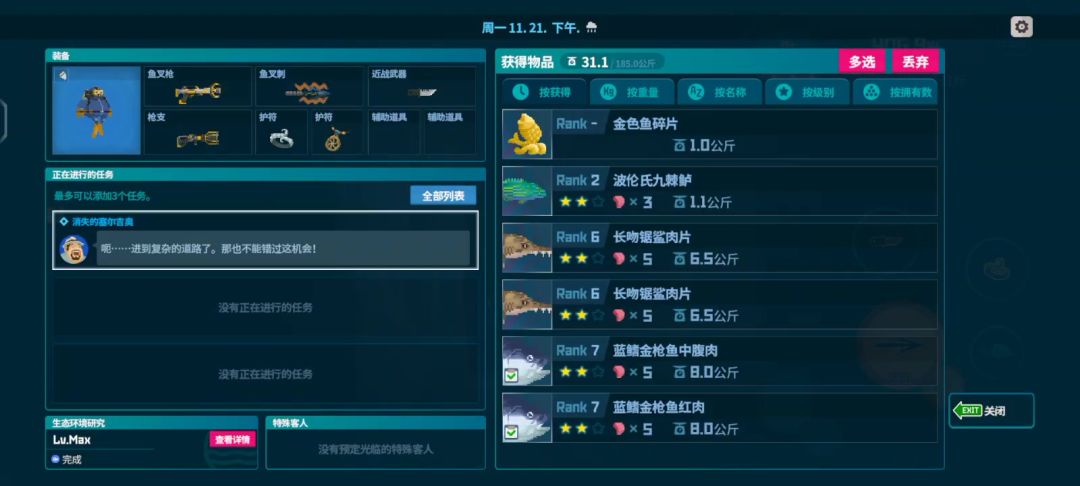This screenshot has width=1080, height=486.
Task: Sort items by weight tab
Action: coord(632,92)
